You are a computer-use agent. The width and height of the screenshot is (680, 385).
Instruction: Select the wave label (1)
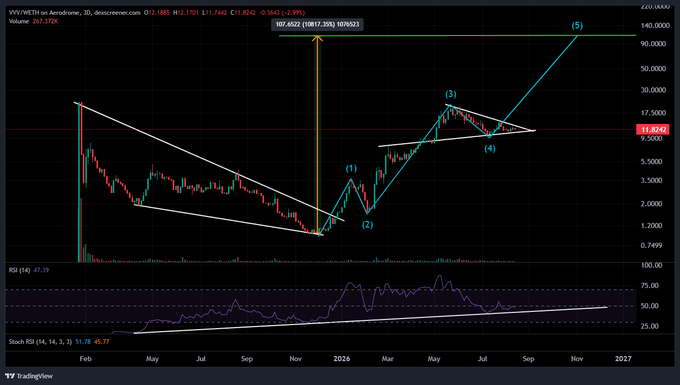(351, 168)
